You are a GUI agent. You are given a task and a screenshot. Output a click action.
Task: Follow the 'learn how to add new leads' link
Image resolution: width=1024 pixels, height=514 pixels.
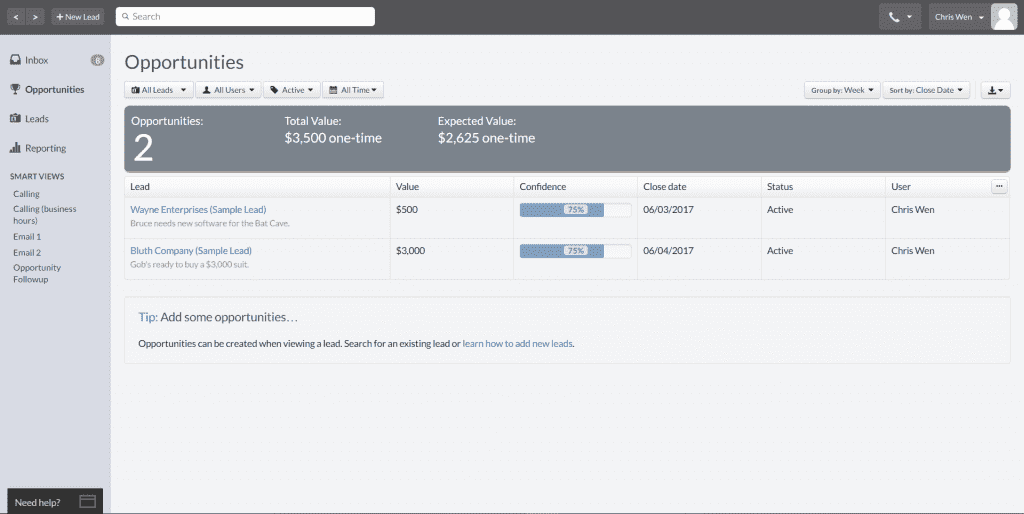[x=517, y=344]
